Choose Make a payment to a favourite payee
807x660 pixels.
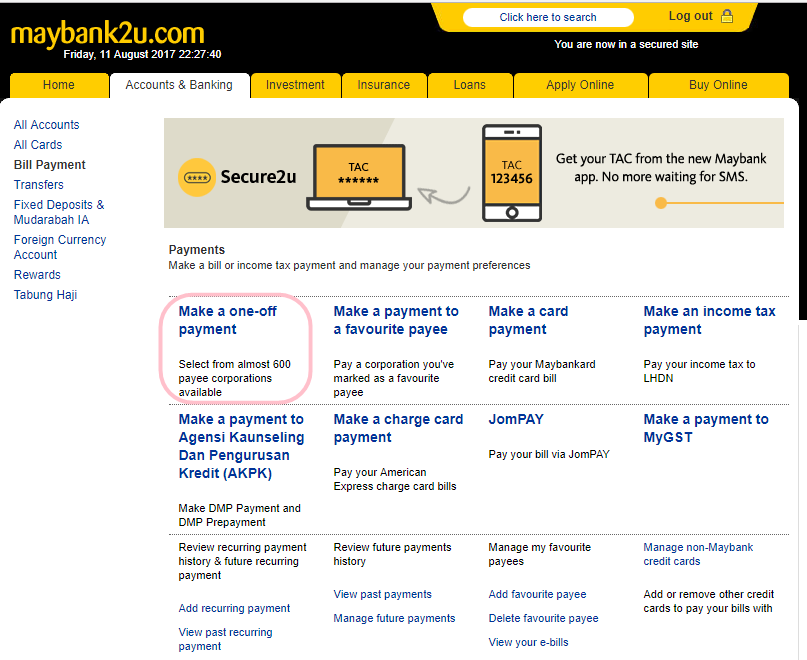point(396,320)
